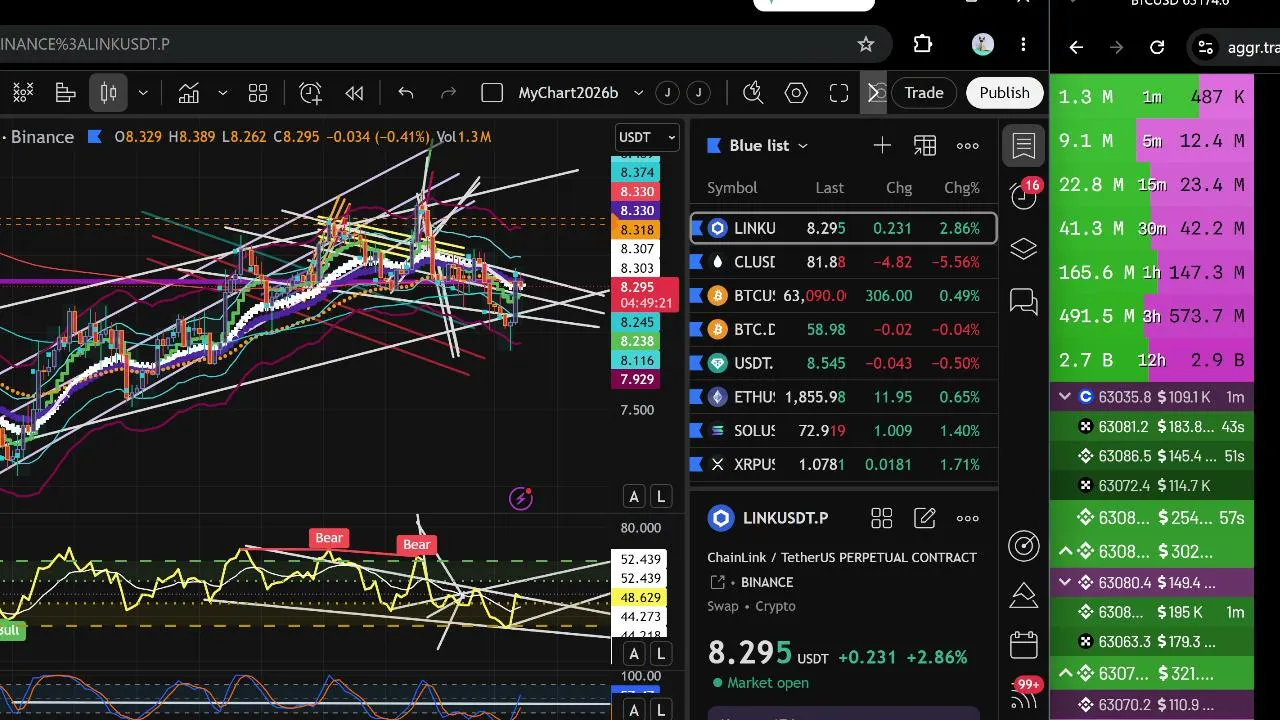1280x720 pixels.
Task: Open chats speech-bubble sidebar icon
Action: point(1024,300)
